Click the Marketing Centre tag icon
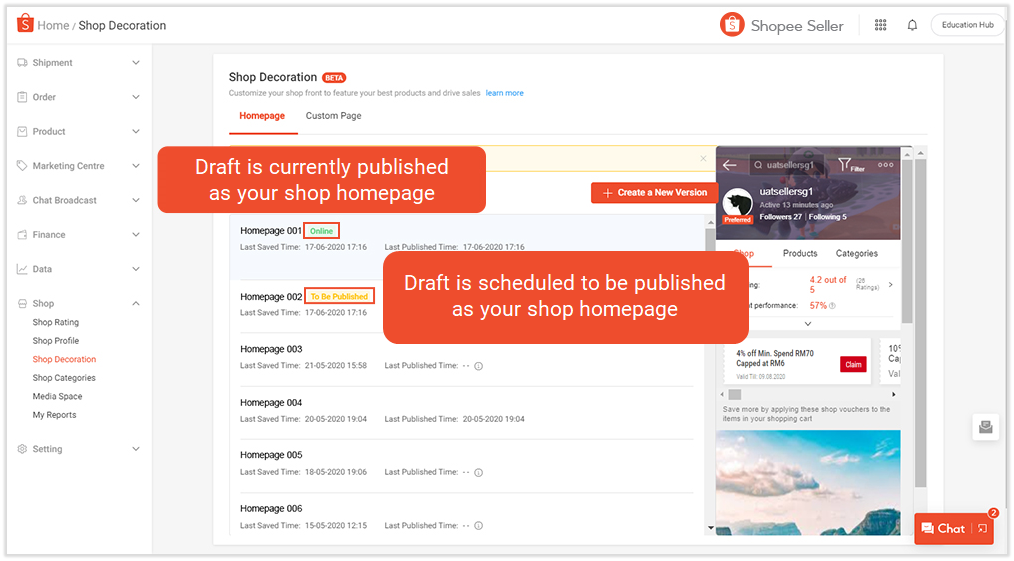This screenshot has height=561, width=1014. (22, 165)
